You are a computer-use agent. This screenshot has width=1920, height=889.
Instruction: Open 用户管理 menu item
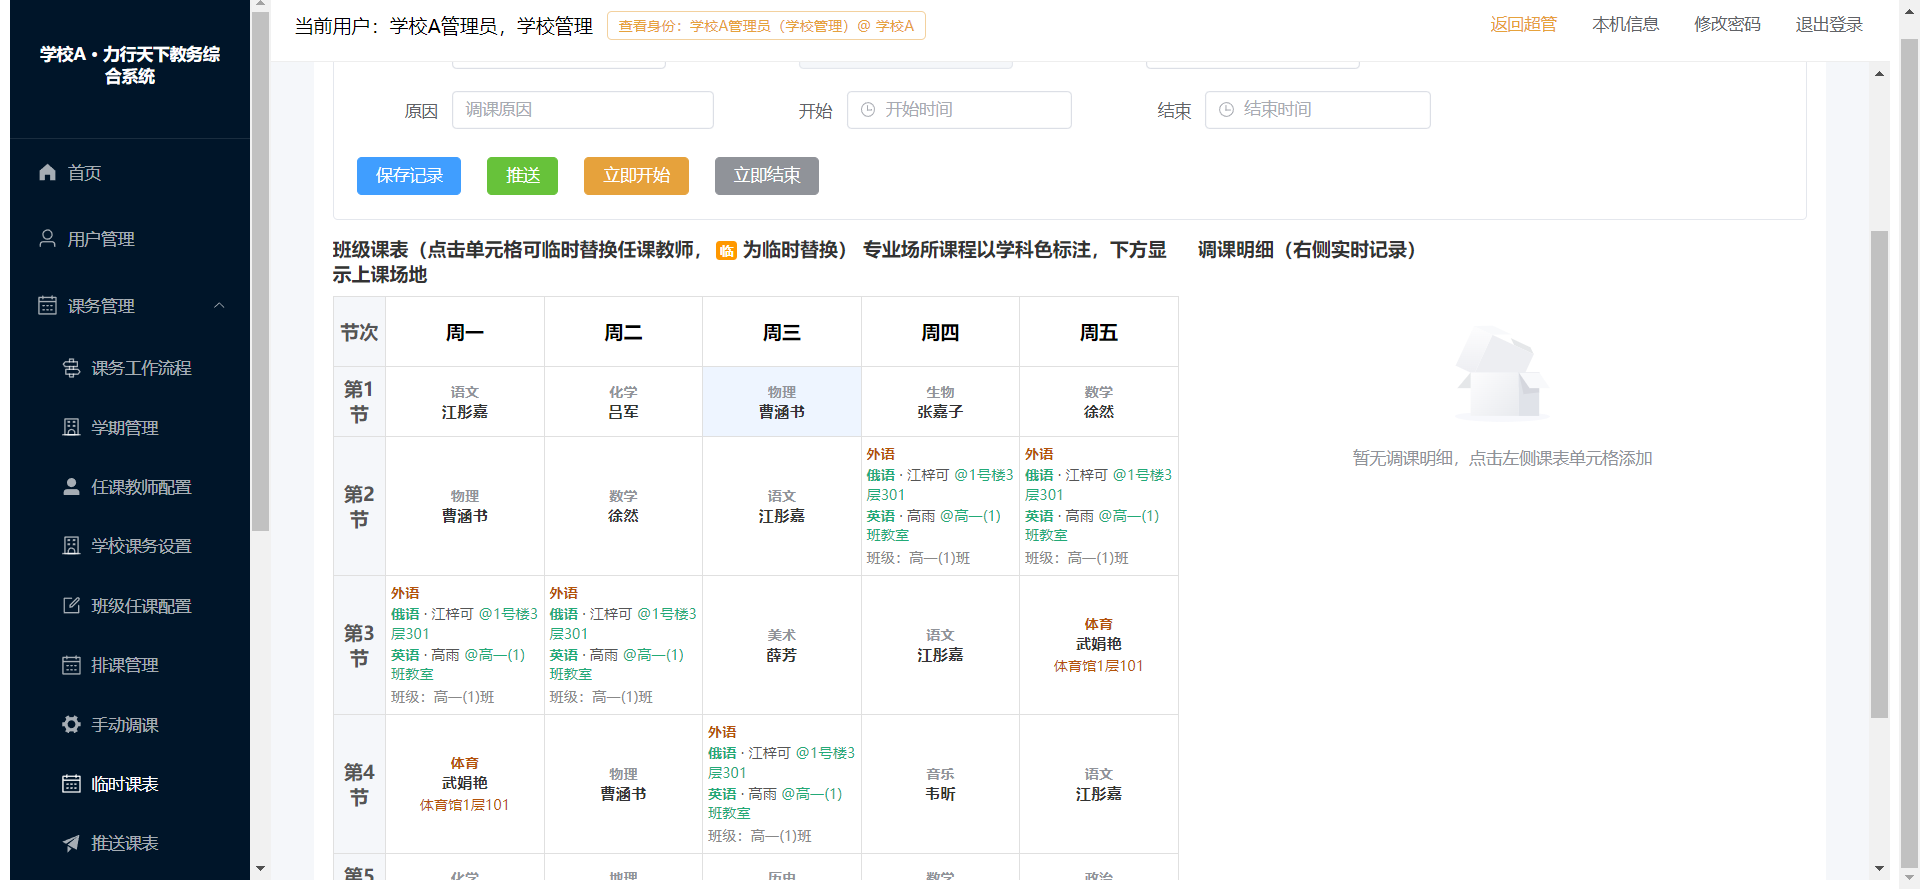[130, 238]
